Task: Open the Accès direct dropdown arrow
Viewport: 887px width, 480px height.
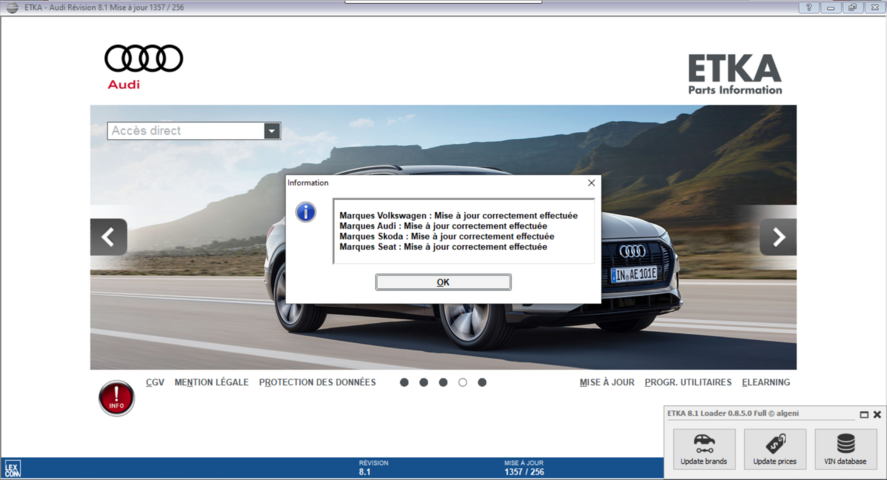Action: point(272,131)
